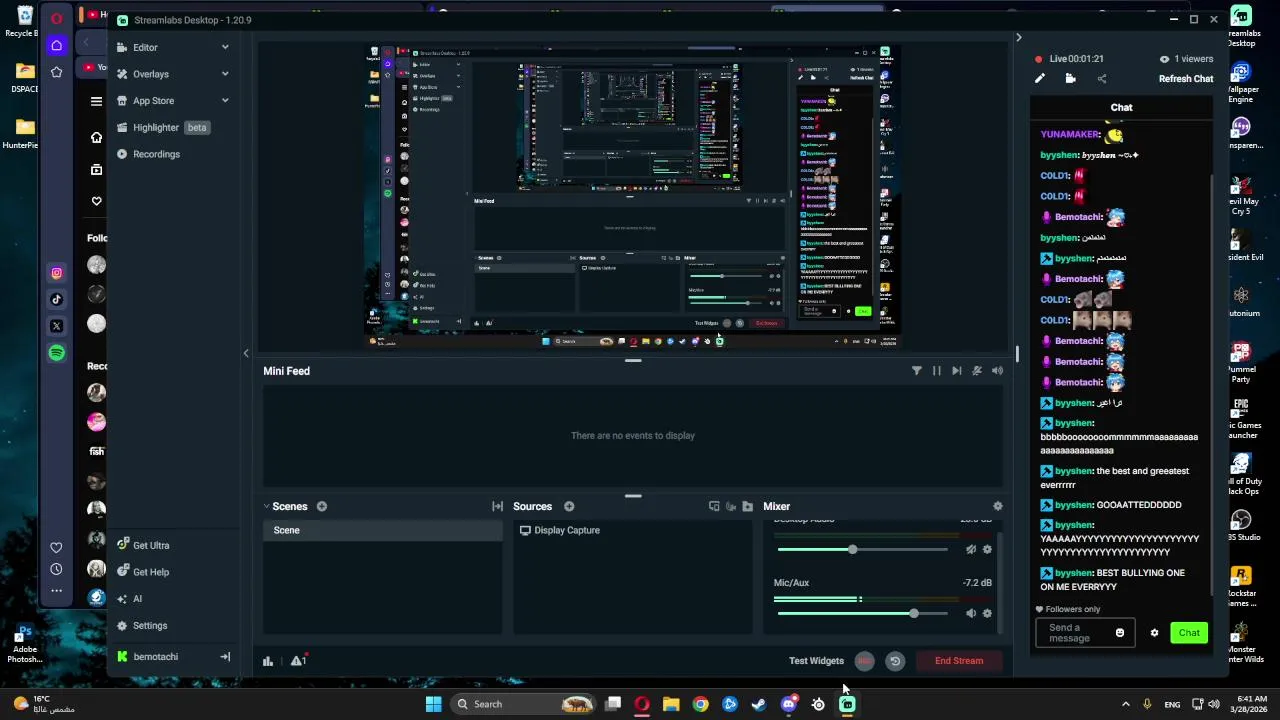Click the camera icon under Live timer
1280x720 pixels.
[x=1070, y=79]
